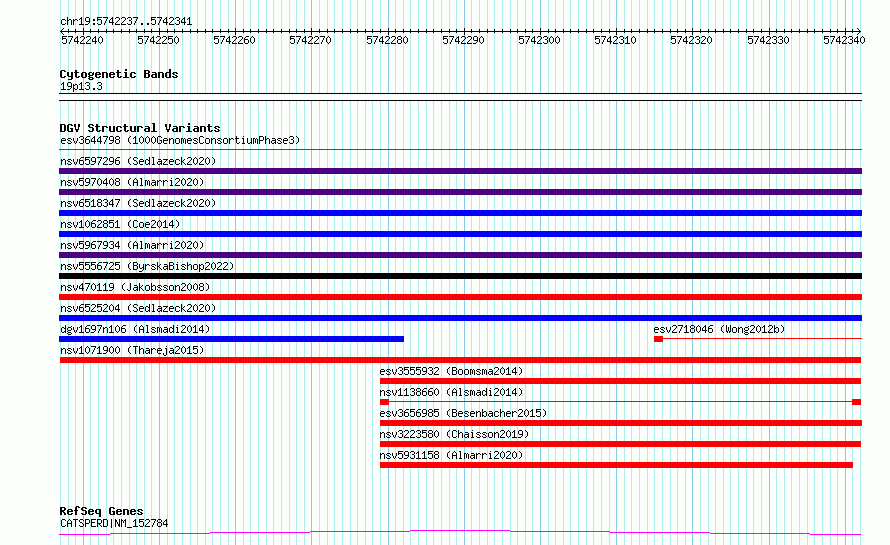
Task: Click the esv2718046 small red block
Action: [658, 339]
